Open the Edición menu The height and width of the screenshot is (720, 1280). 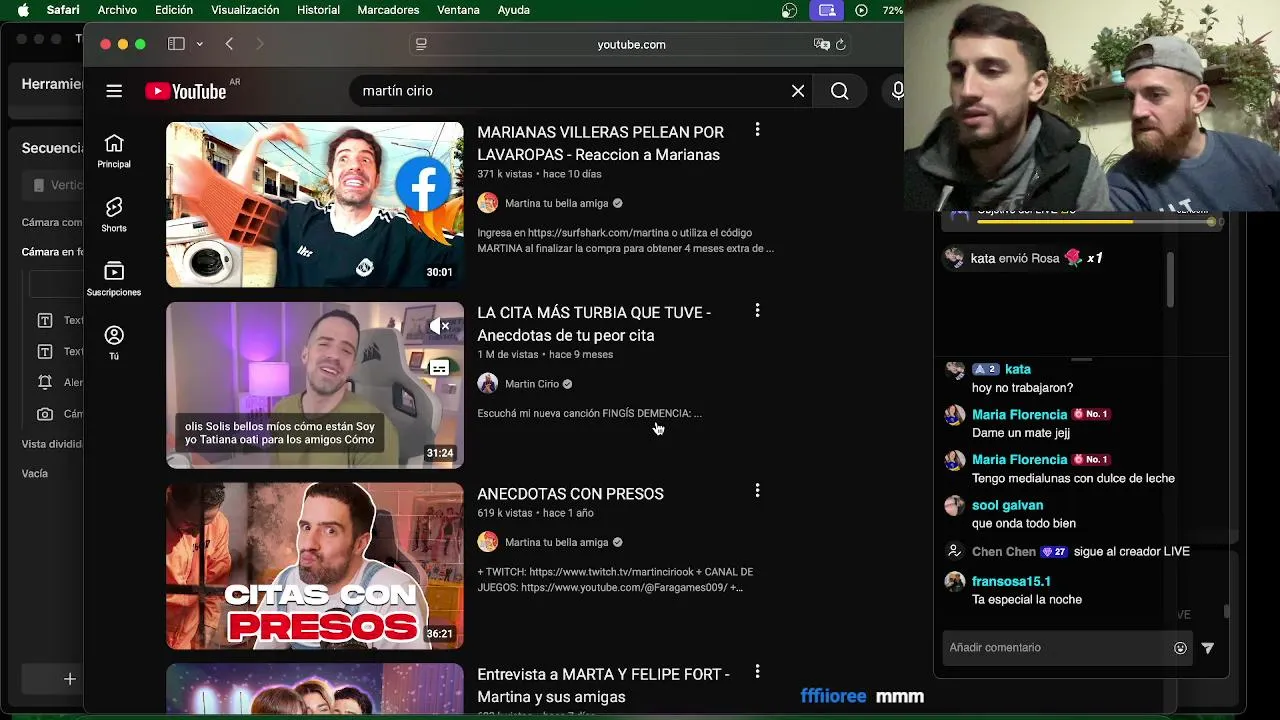point(174,10)
